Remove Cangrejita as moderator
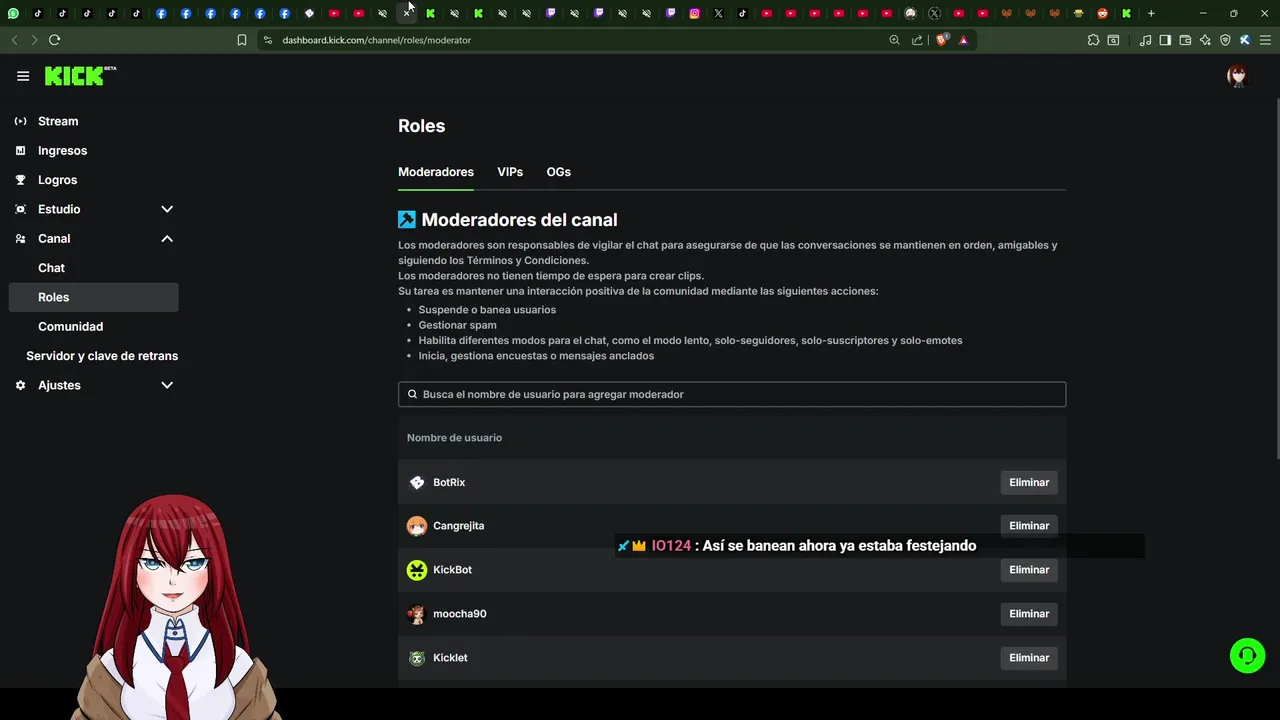Image resolution: width=1280 pixels, height=720 pixels. point(1029,526)
